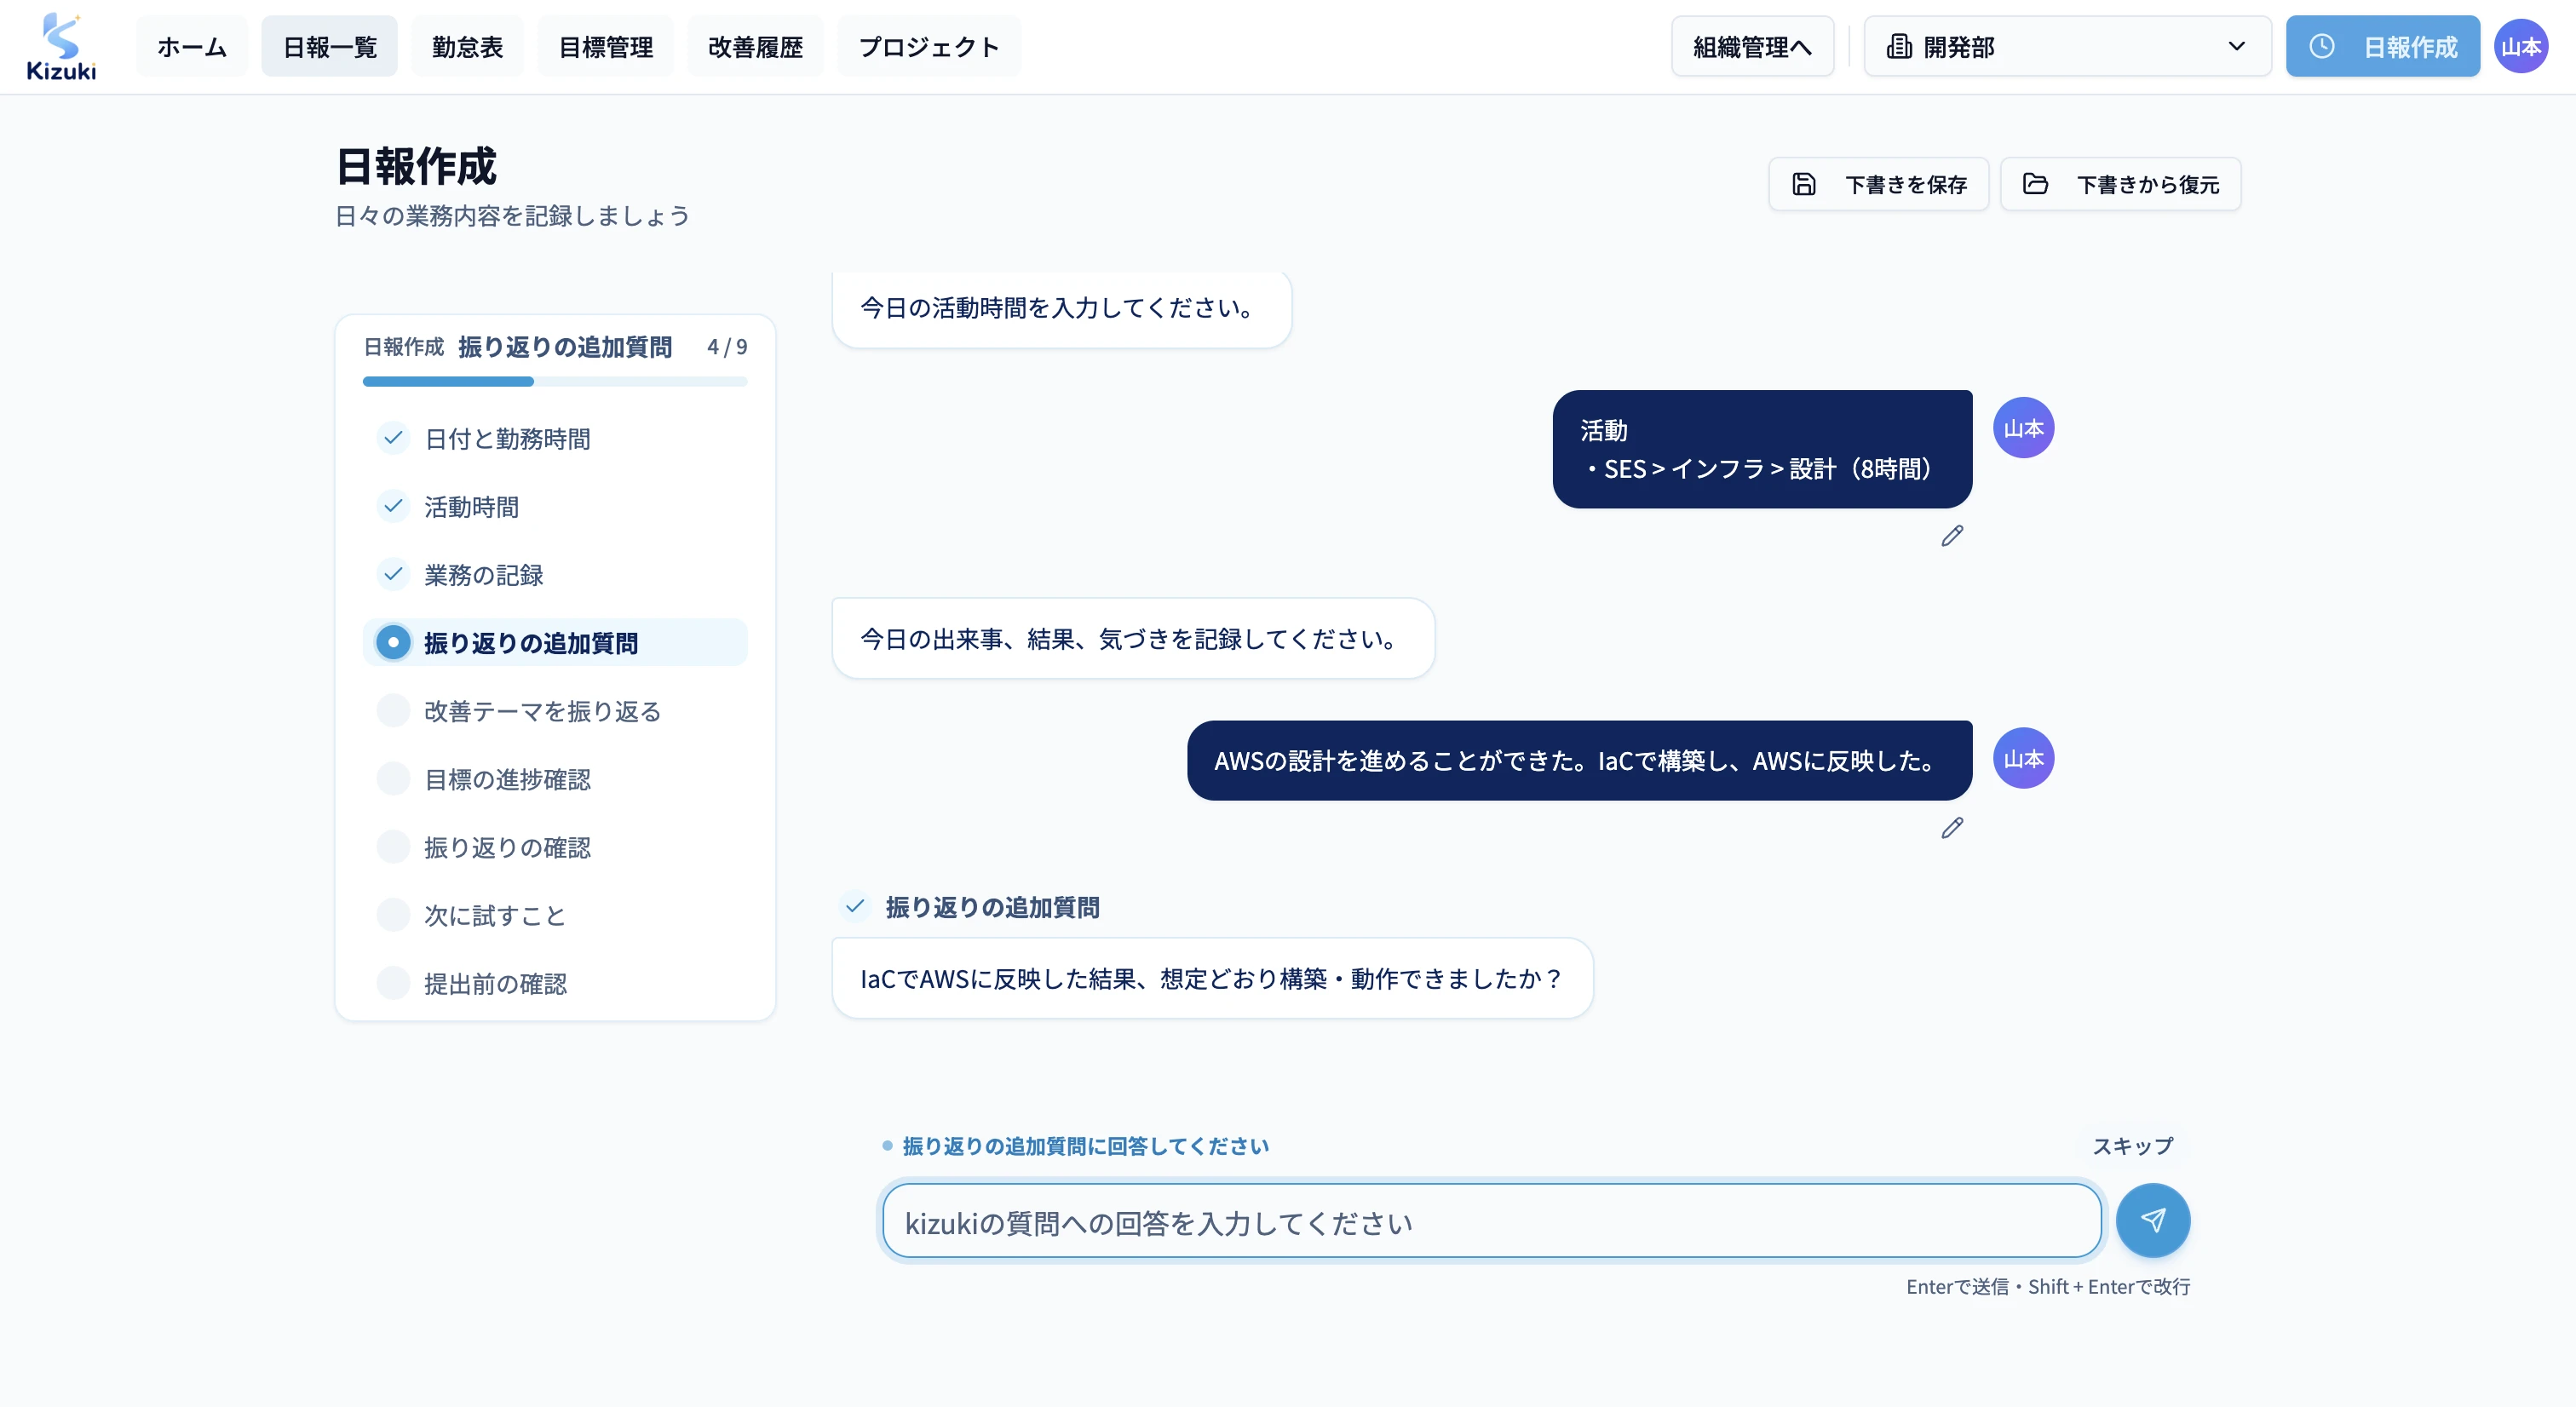This screenshot has height=1407, width=2576.
Task: Select step 改善テーマを振り返る
Action: click(x=555, y=710)
